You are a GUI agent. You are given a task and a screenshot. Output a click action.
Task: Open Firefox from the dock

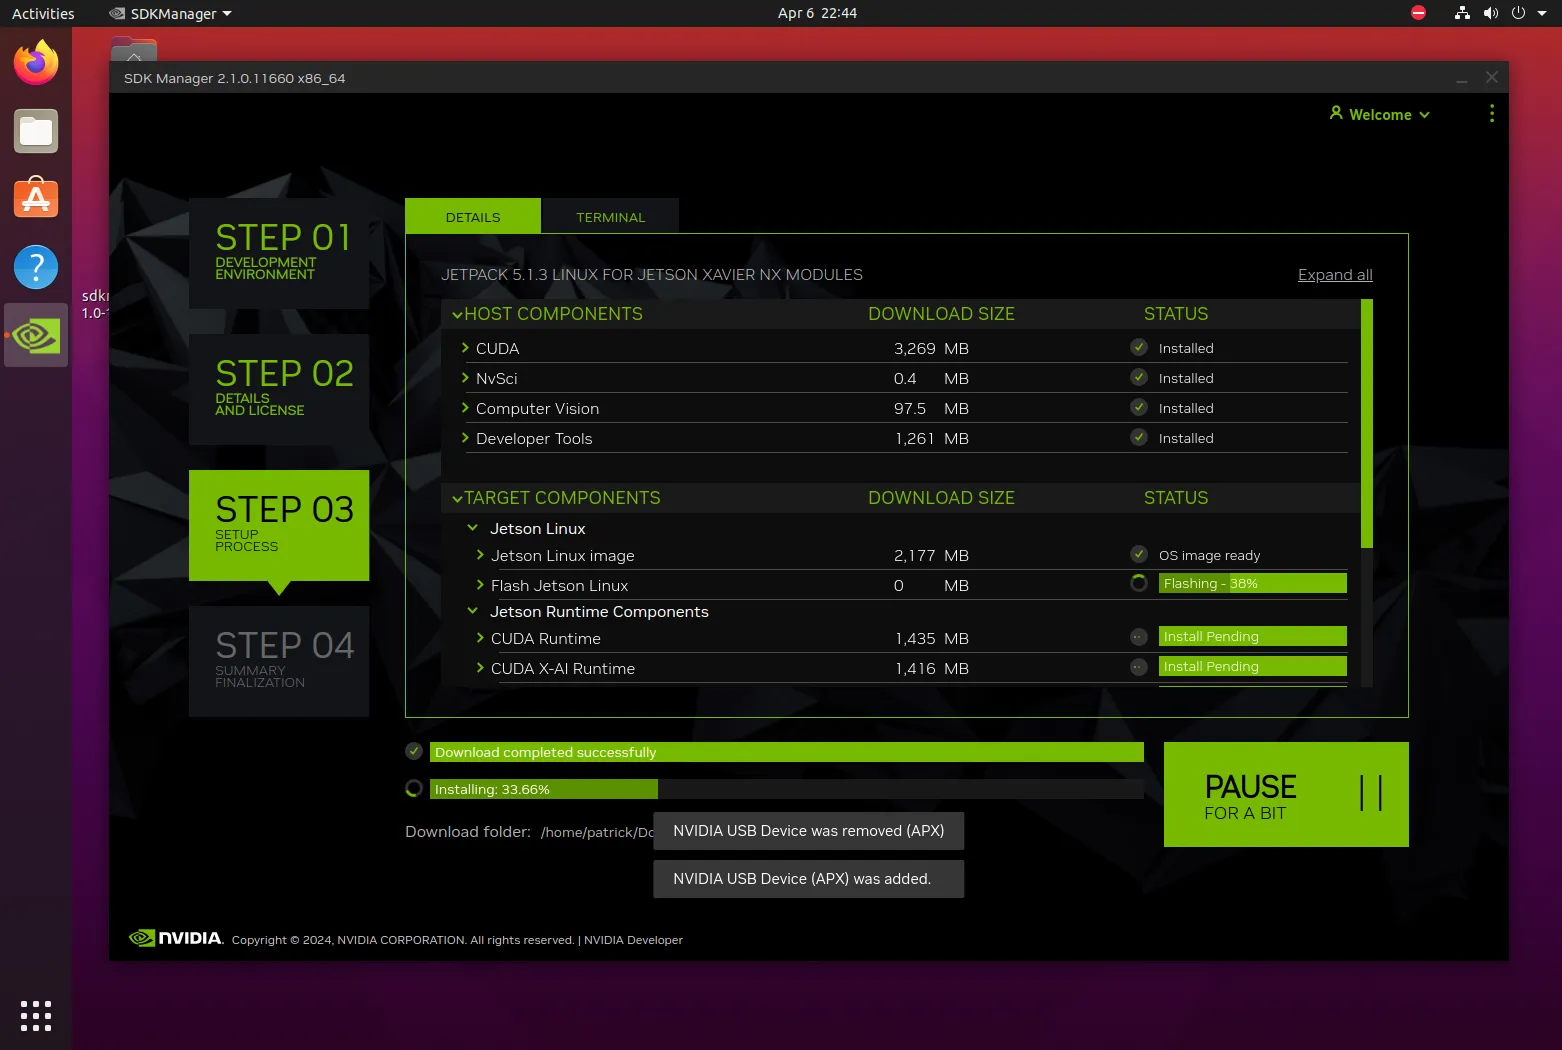(x=36, y=62)
